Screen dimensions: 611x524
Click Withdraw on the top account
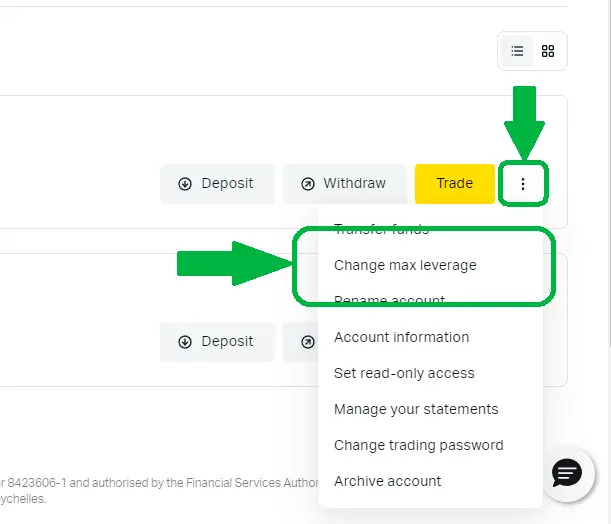[x=344, y=184]
